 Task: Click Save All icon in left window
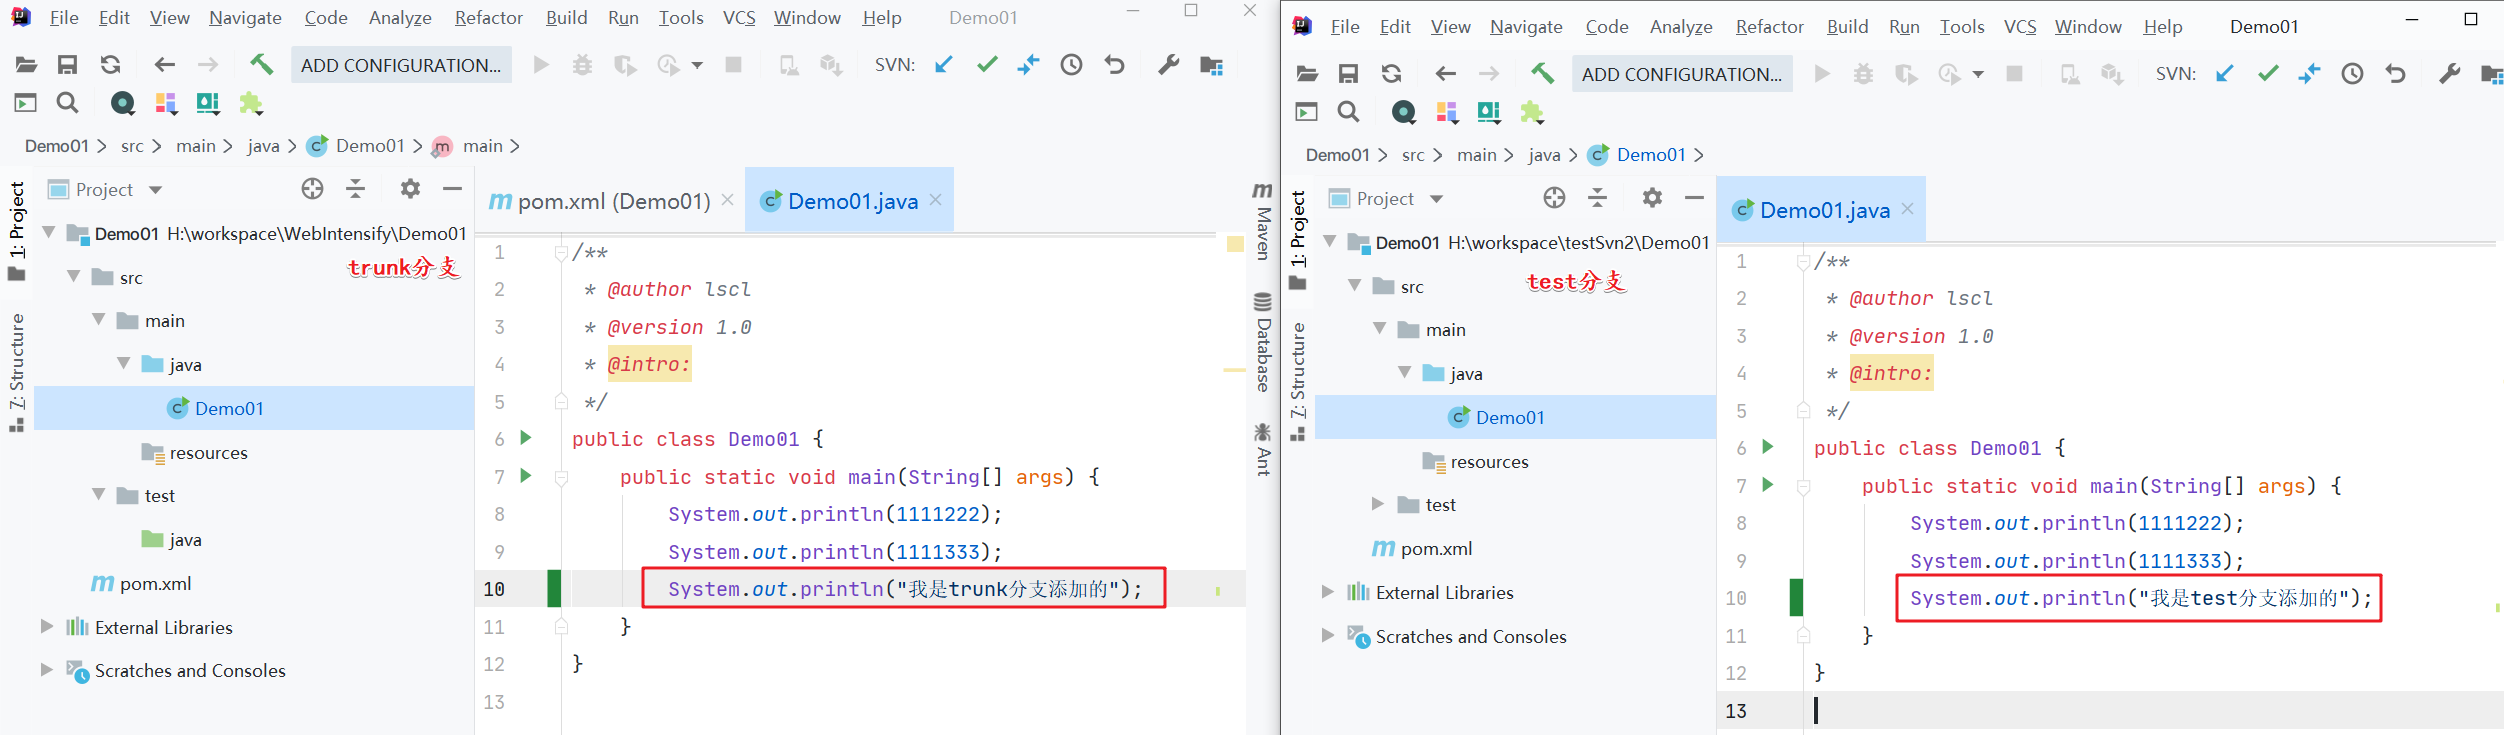(x=67, y=65)
